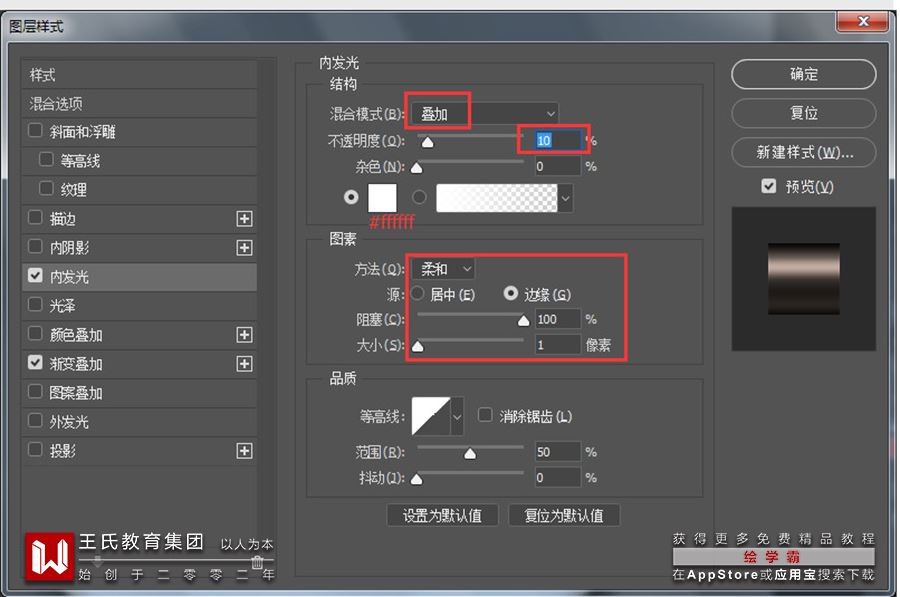Click the 确定 button
This screenshot has height=597, width=900.
pyautogui.click(x=804, y=74)
